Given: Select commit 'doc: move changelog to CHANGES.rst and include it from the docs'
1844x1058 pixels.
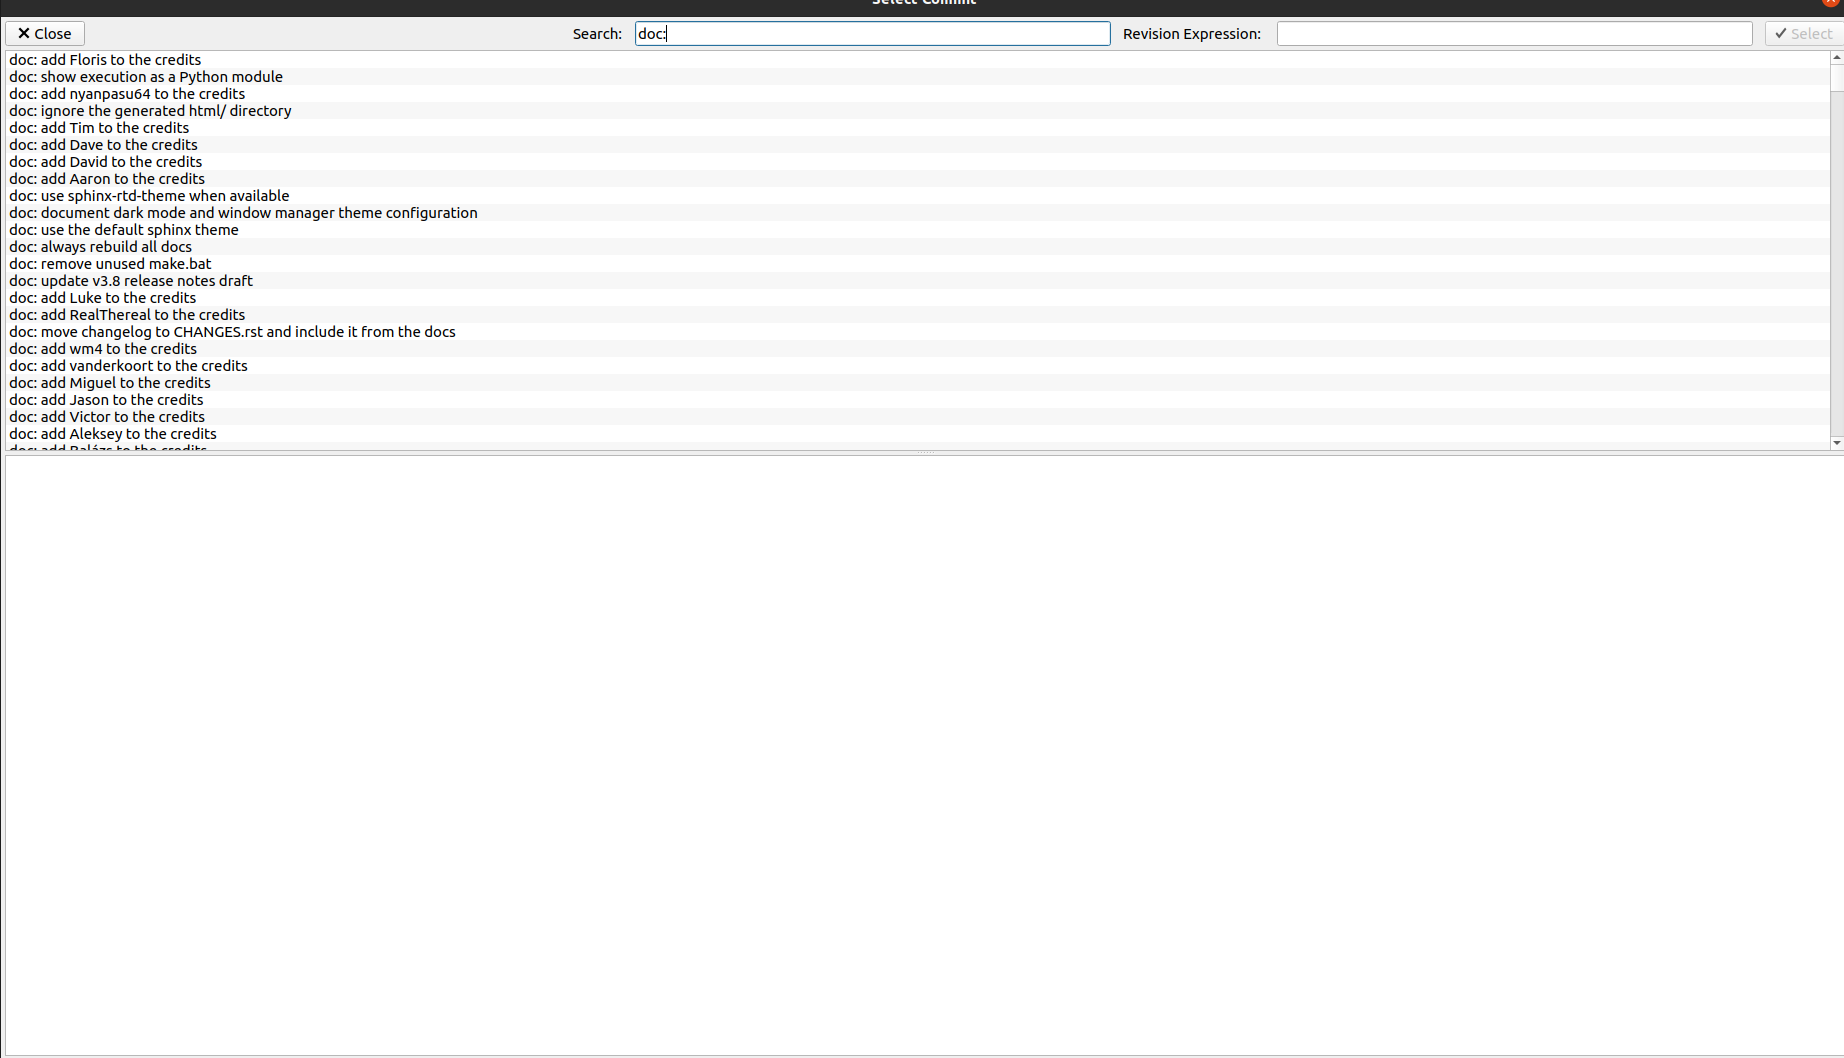Looking at the screenshot, I should pyautogui.click(x=231, y=331).
